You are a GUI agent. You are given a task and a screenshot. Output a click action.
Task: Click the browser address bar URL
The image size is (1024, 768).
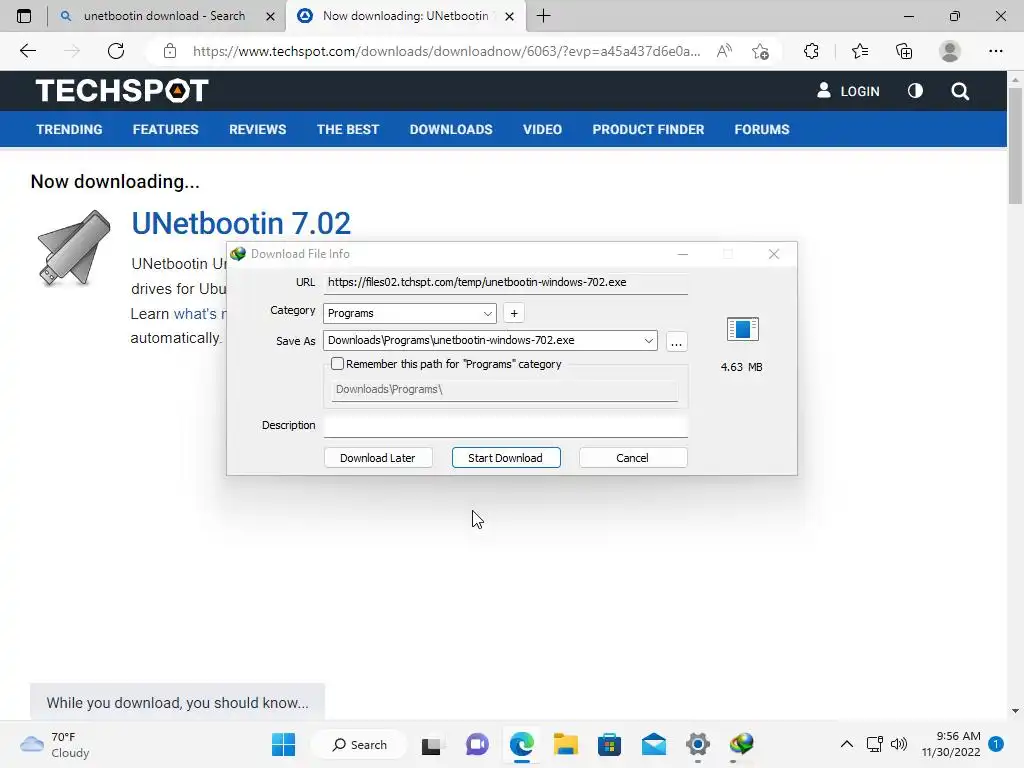click(x=447, y=51)
